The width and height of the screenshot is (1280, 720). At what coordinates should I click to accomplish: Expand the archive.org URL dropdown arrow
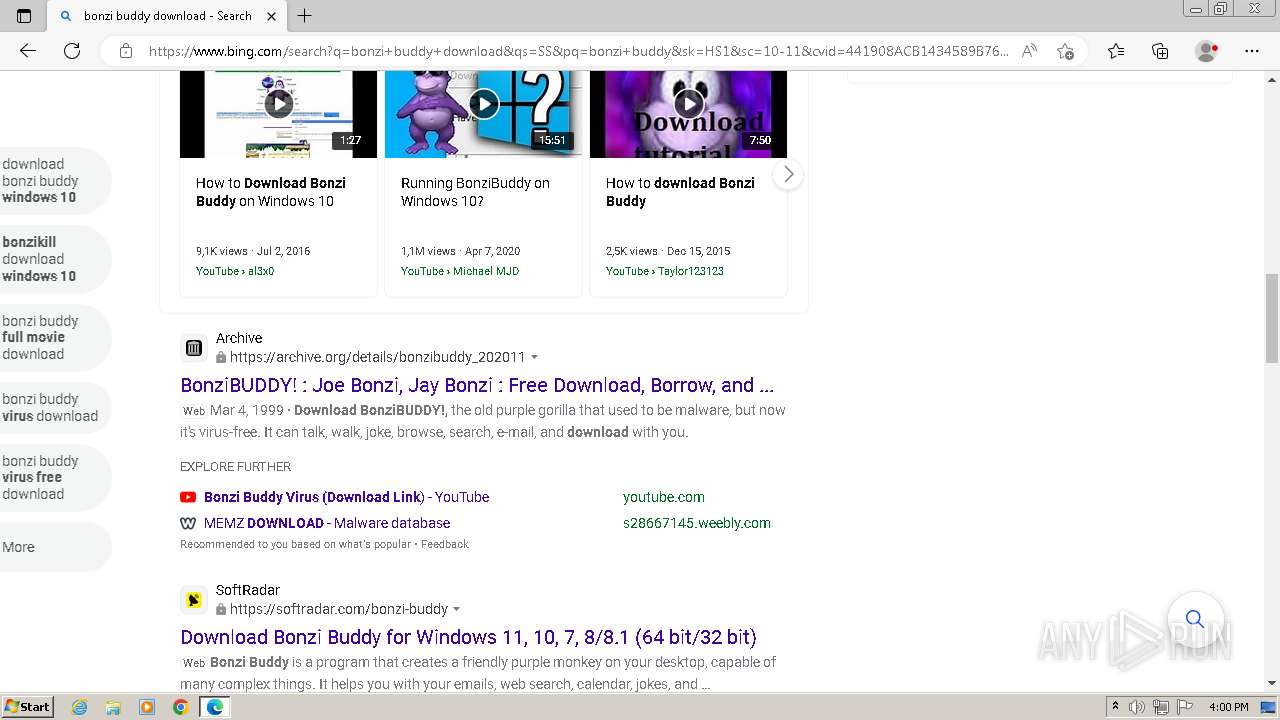[535, 358]
